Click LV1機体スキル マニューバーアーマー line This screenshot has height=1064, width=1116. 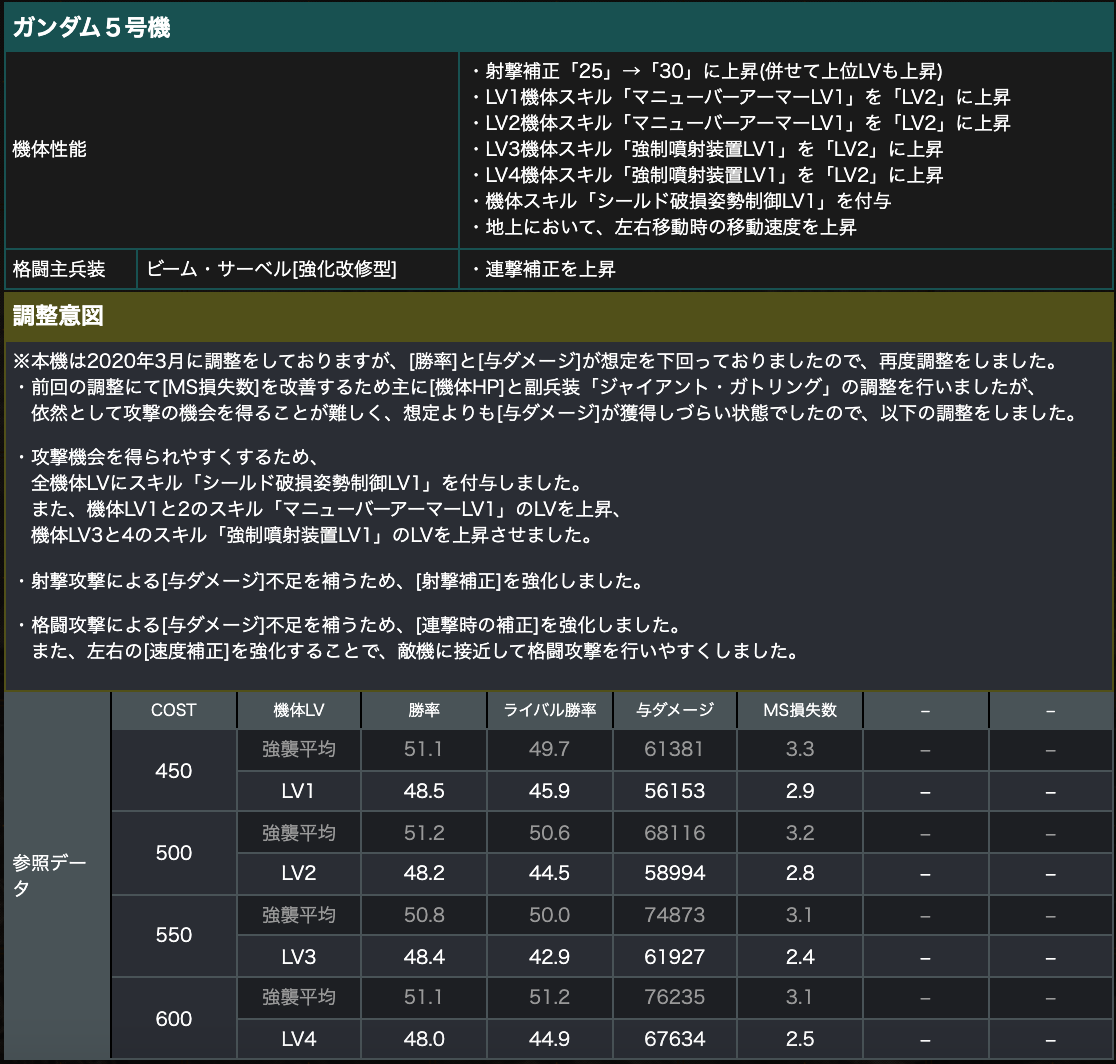coord(740,97)
